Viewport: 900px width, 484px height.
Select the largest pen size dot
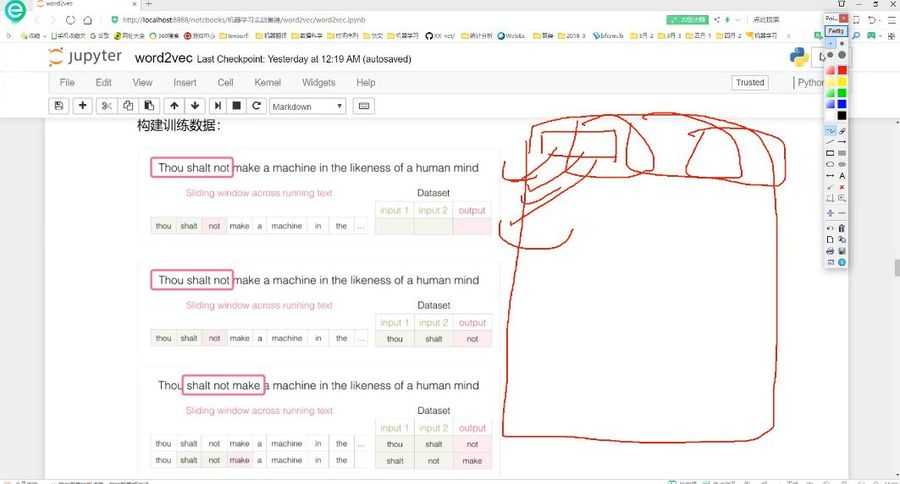(x=841, y=55)
